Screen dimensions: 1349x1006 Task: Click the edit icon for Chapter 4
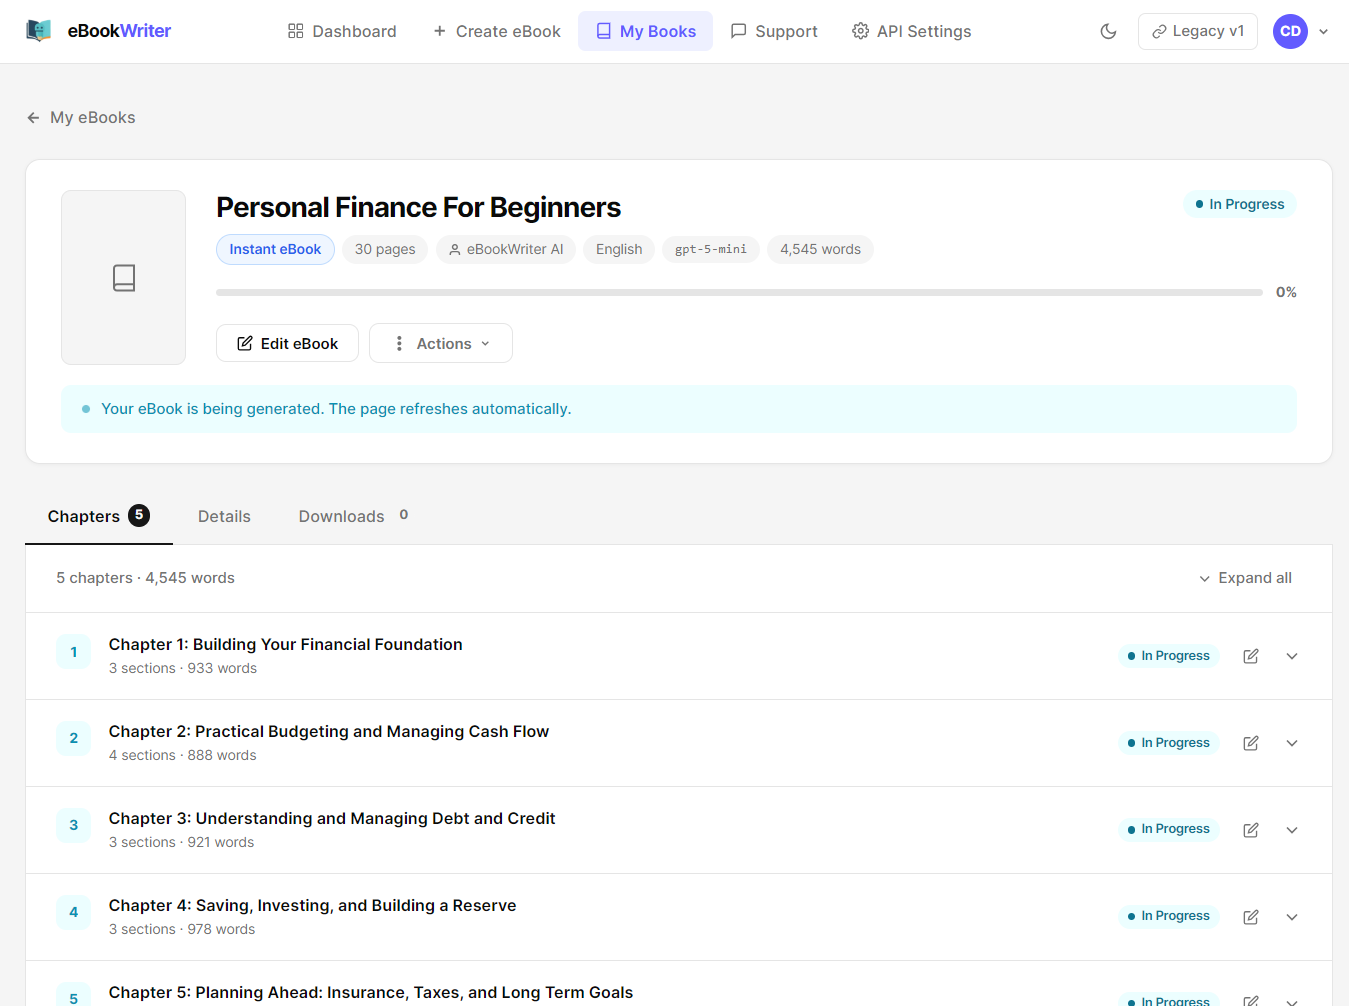1251,917
